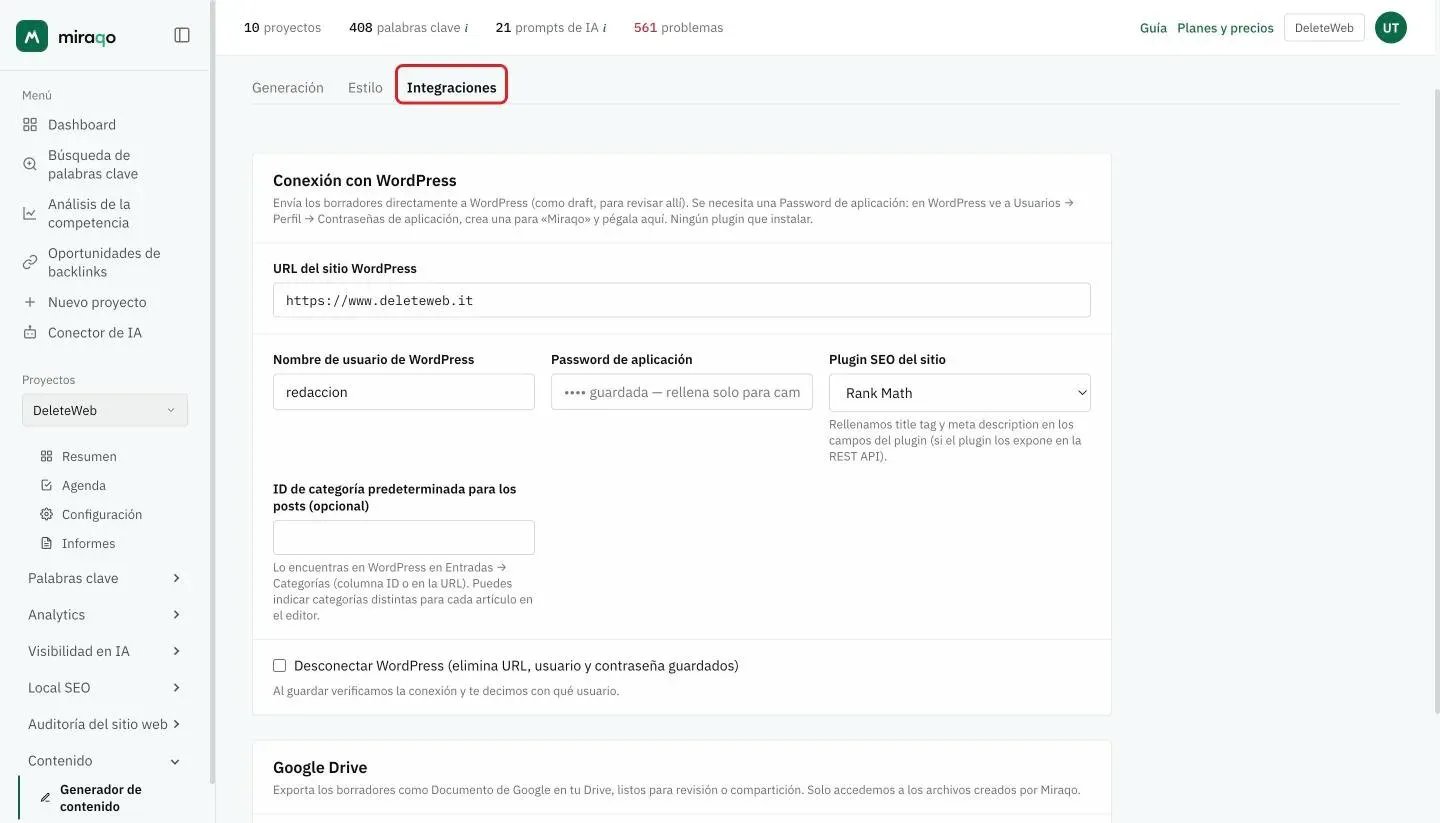This screenshot has height=823, width=1440.
Task: Switch to the Generación tab
Action: 288,87
